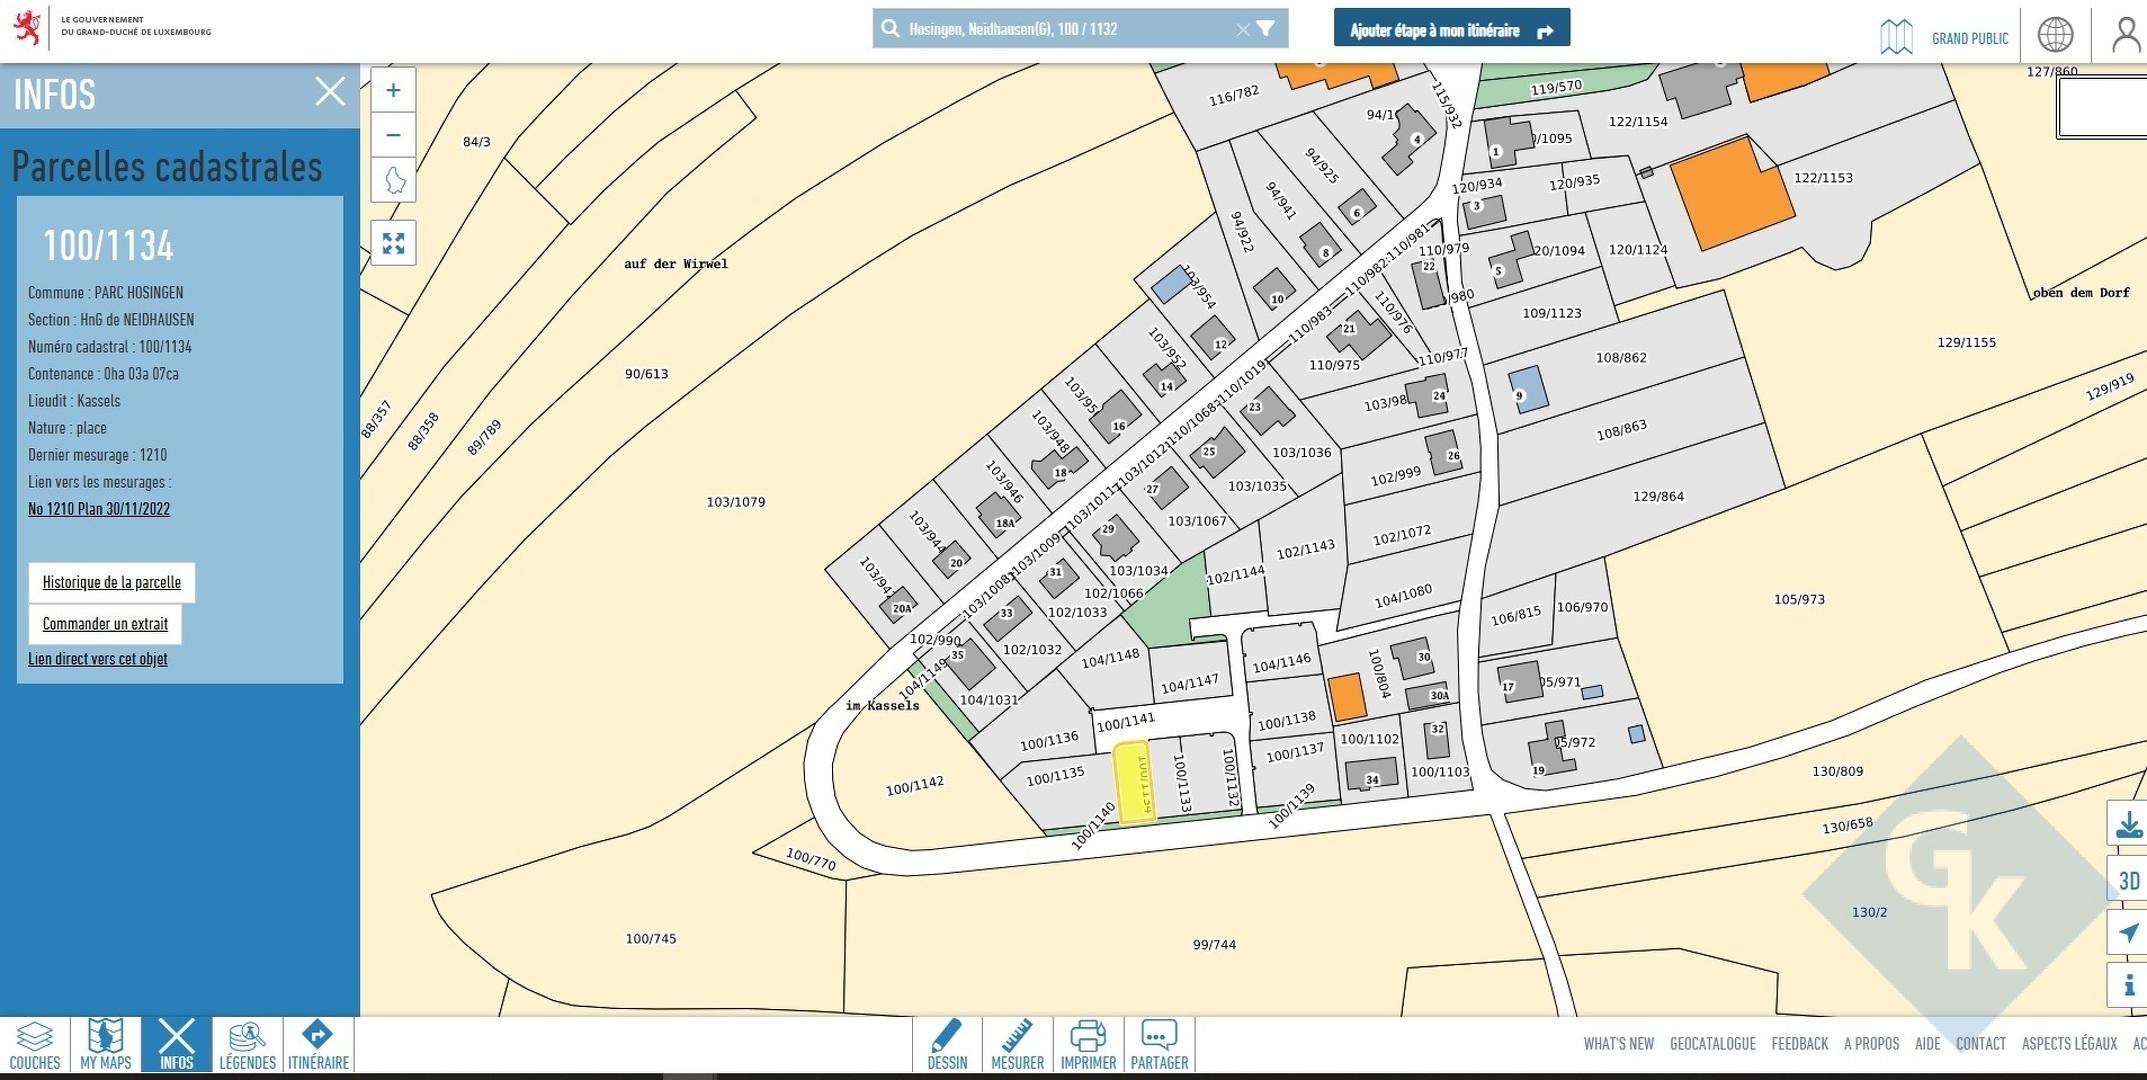Open the Aide help link

1927,1044
